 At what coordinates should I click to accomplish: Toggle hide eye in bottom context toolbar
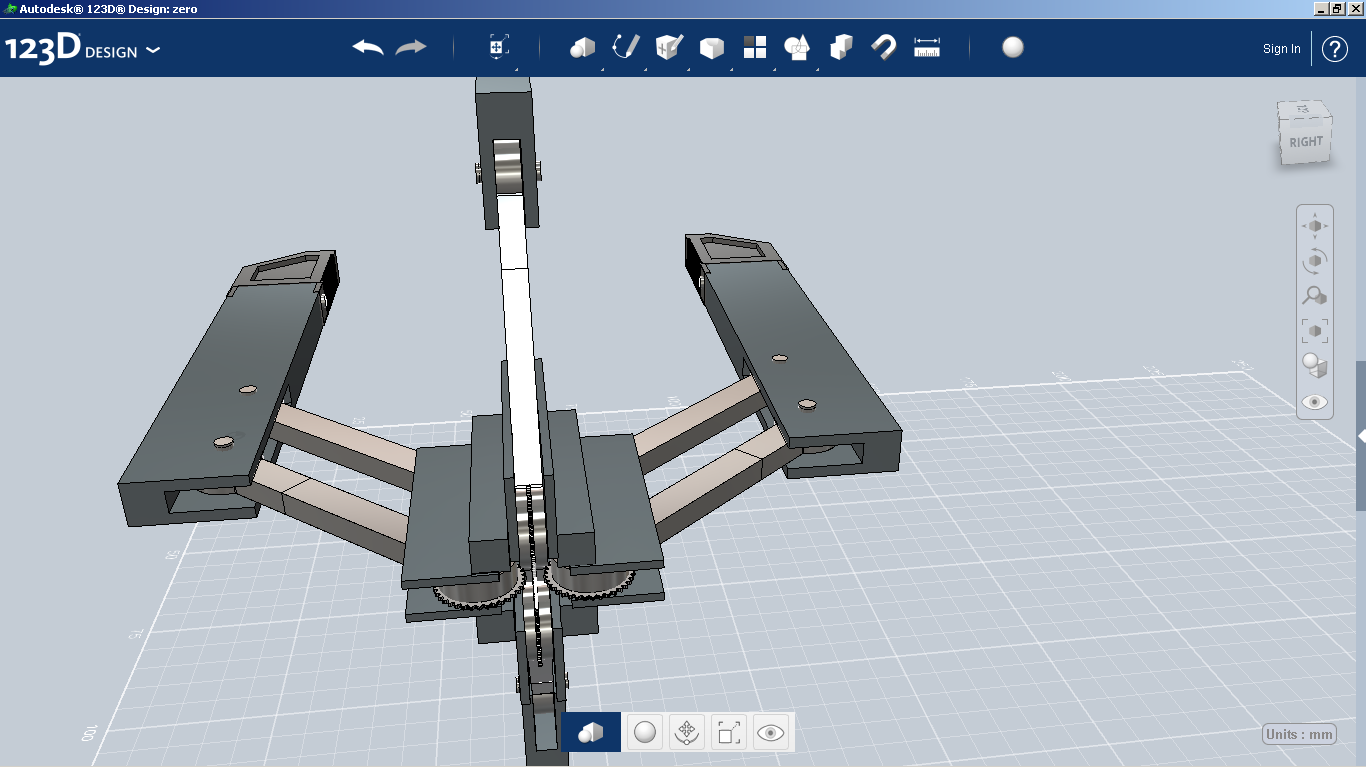coord(771,733)
